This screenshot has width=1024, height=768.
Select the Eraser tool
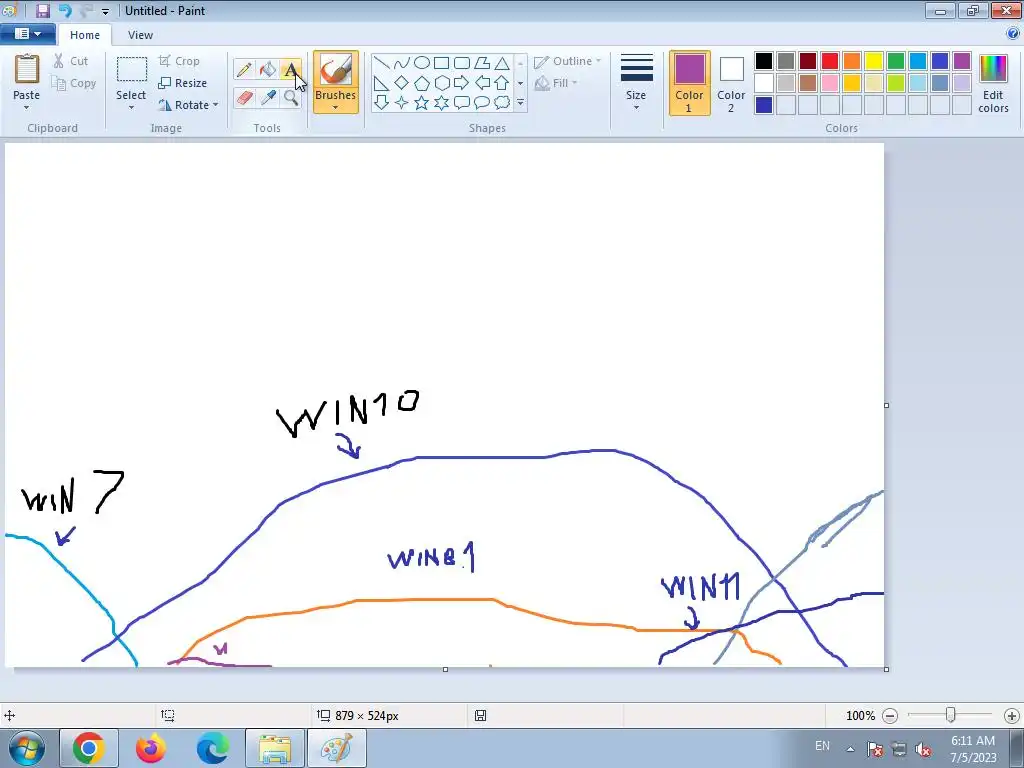(244, 98)
